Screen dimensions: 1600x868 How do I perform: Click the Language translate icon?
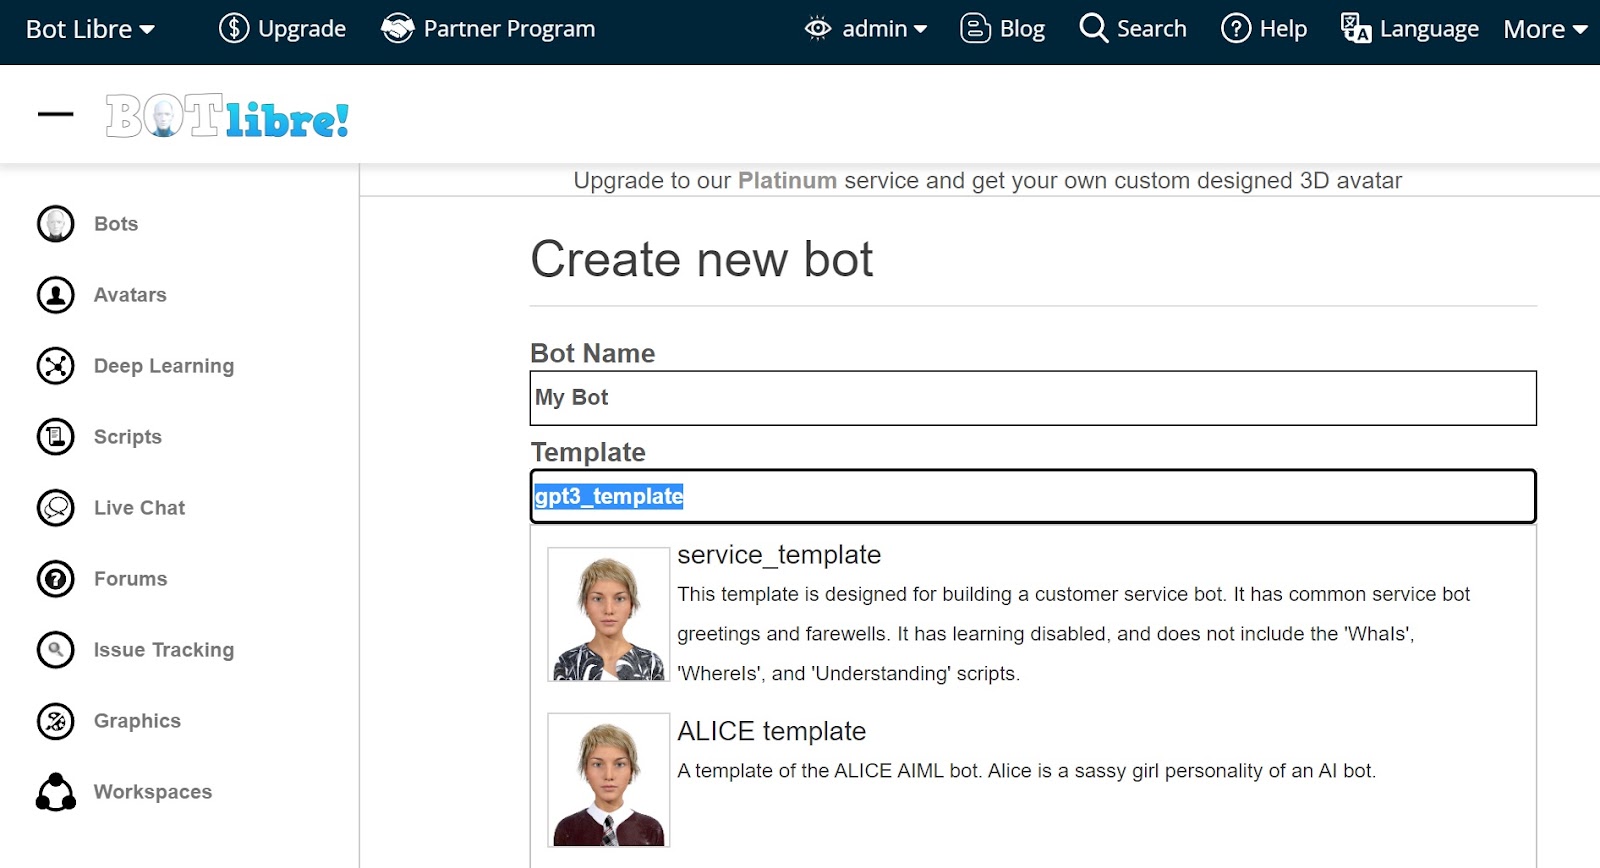(1356, 28)
